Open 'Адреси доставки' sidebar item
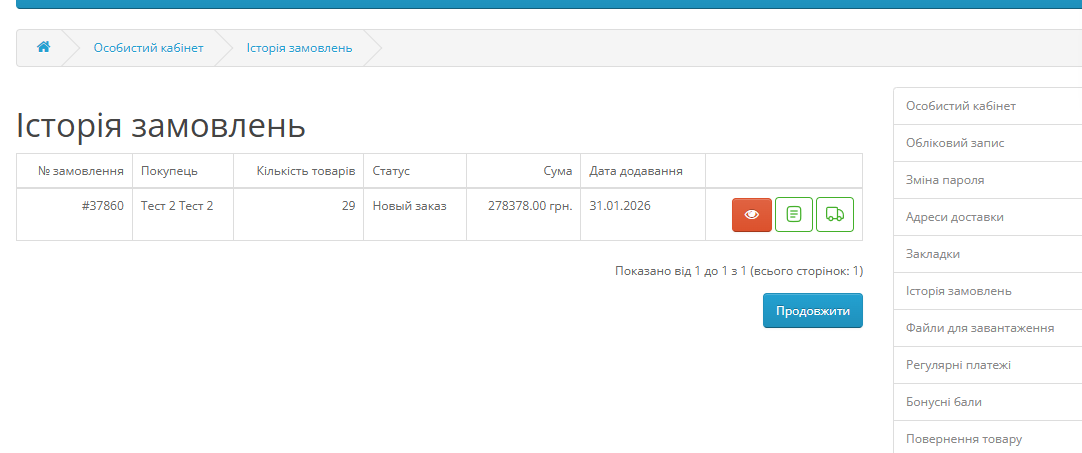Screen dimensions: 1082x453 click(987, 217)
